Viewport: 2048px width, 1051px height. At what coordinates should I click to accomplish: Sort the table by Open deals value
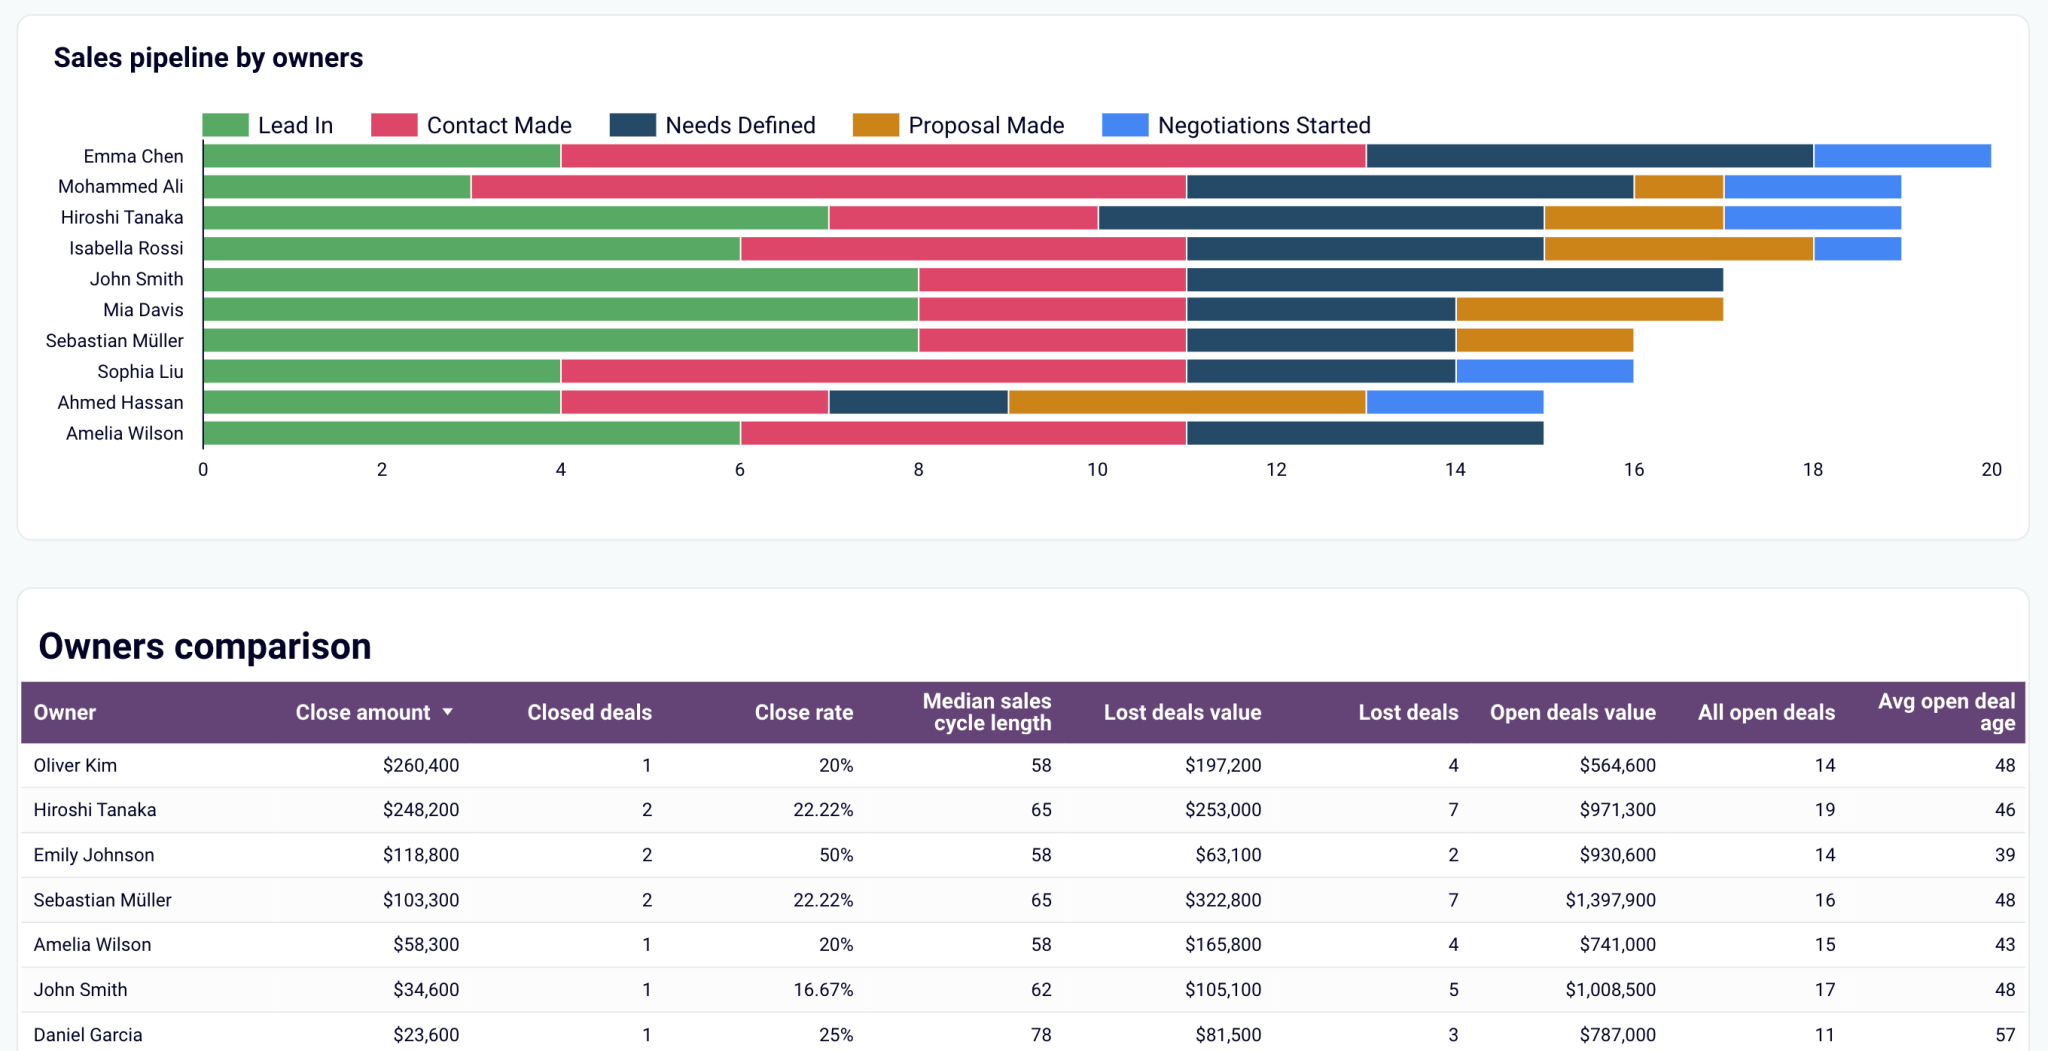click(x=1572, y=712)
